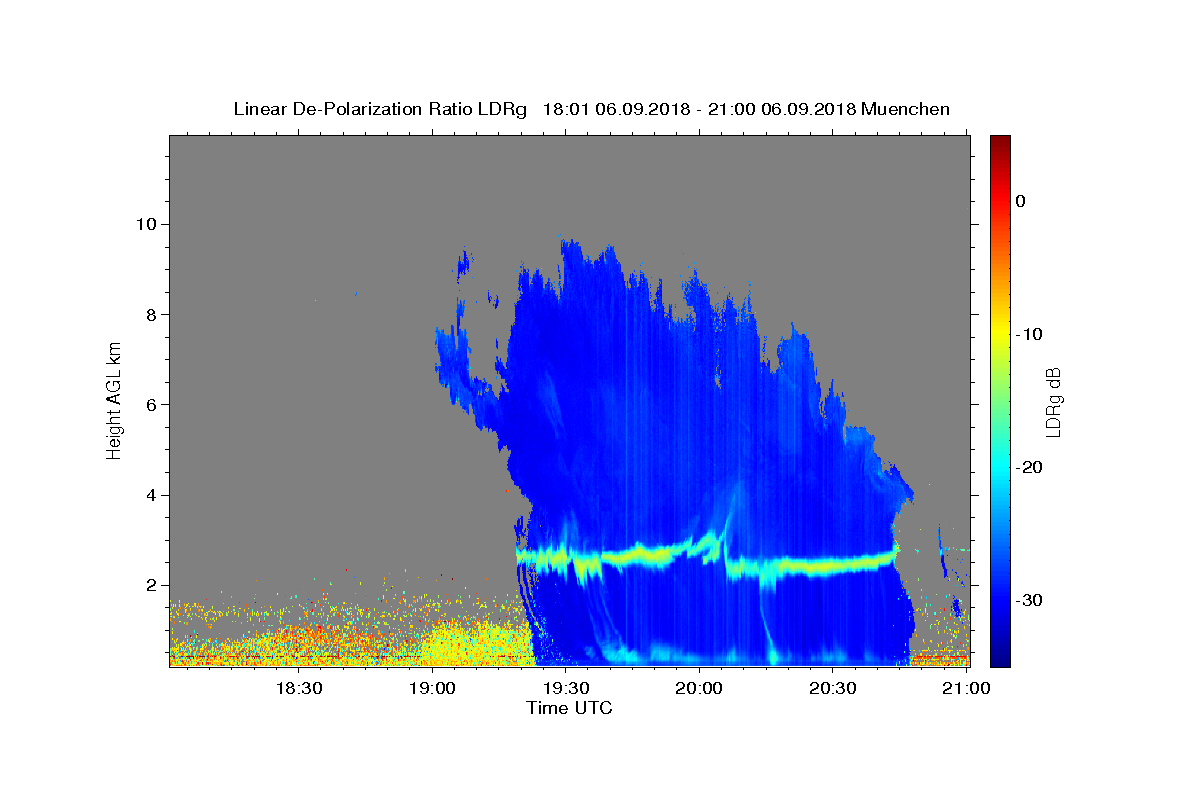1200x800 pixels.
Task: Click the colorbar value label 0
Action: (x=1020, y=201)
